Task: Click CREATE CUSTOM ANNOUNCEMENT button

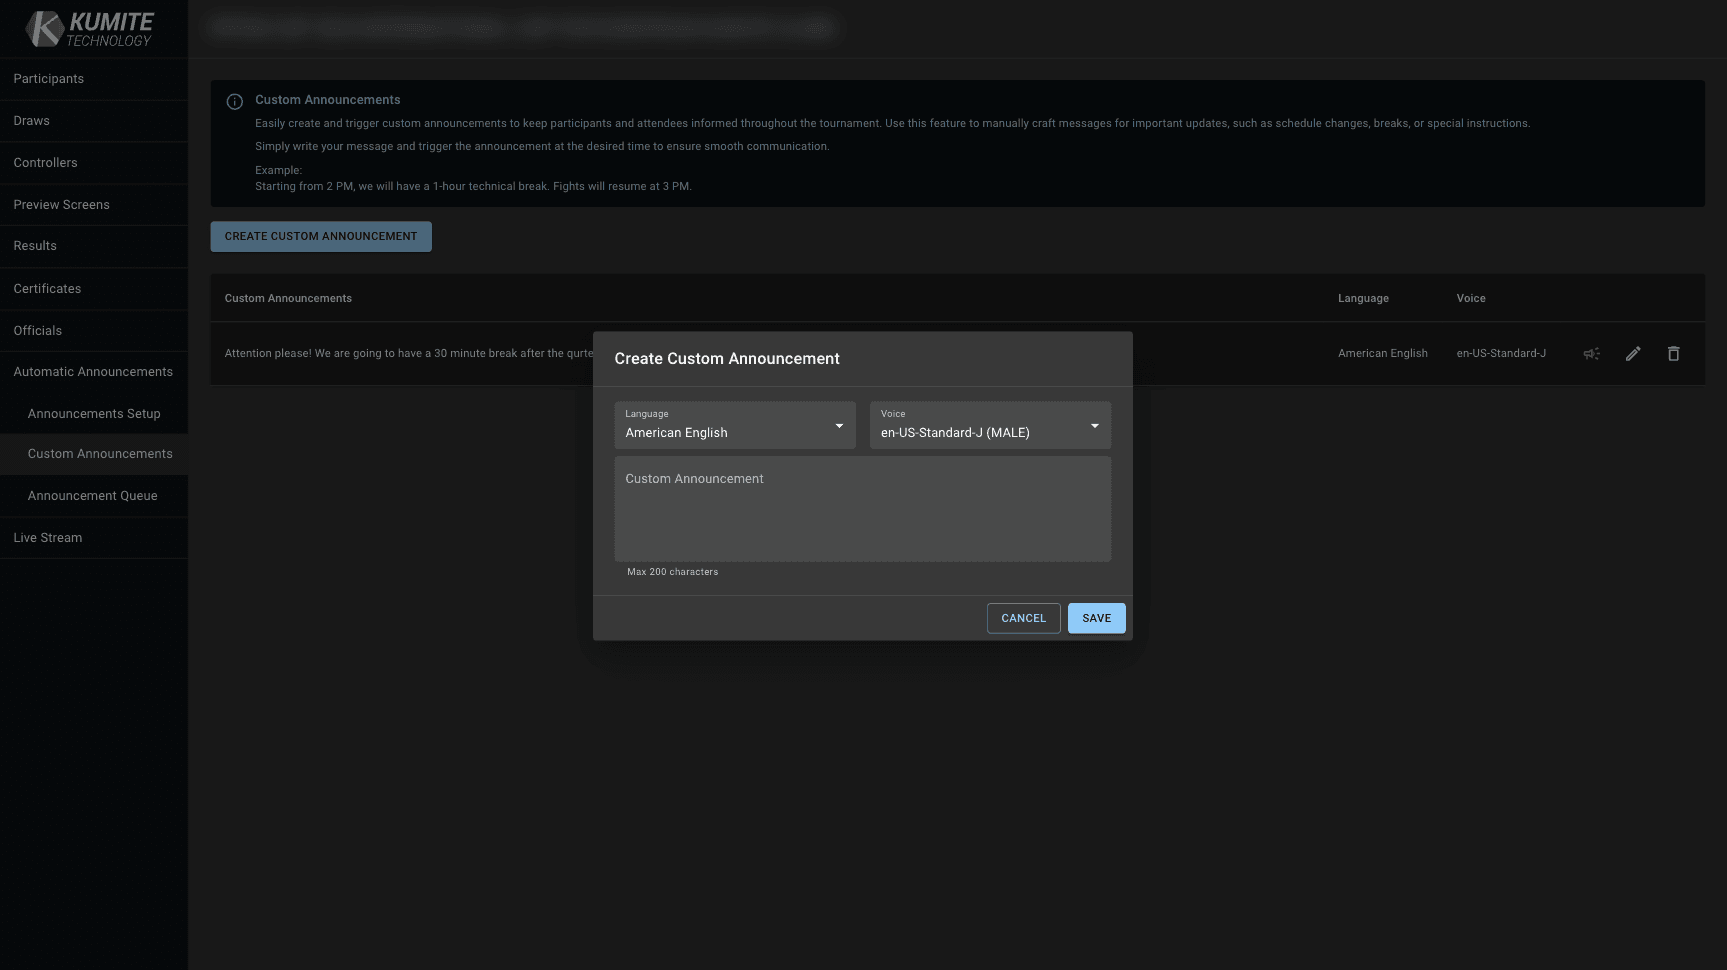Action: [x=321, y=236]
